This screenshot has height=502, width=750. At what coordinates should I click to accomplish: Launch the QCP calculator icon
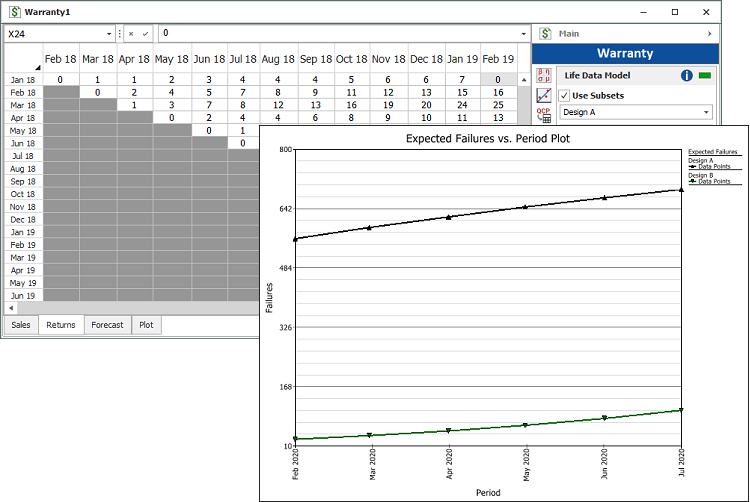(544, 115)
